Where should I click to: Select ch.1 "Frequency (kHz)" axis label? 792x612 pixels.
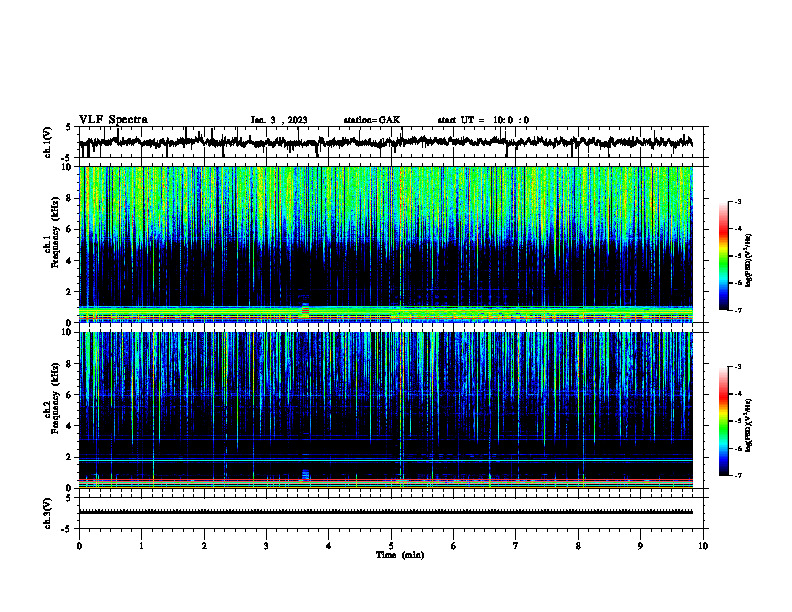tap(55, 233)
